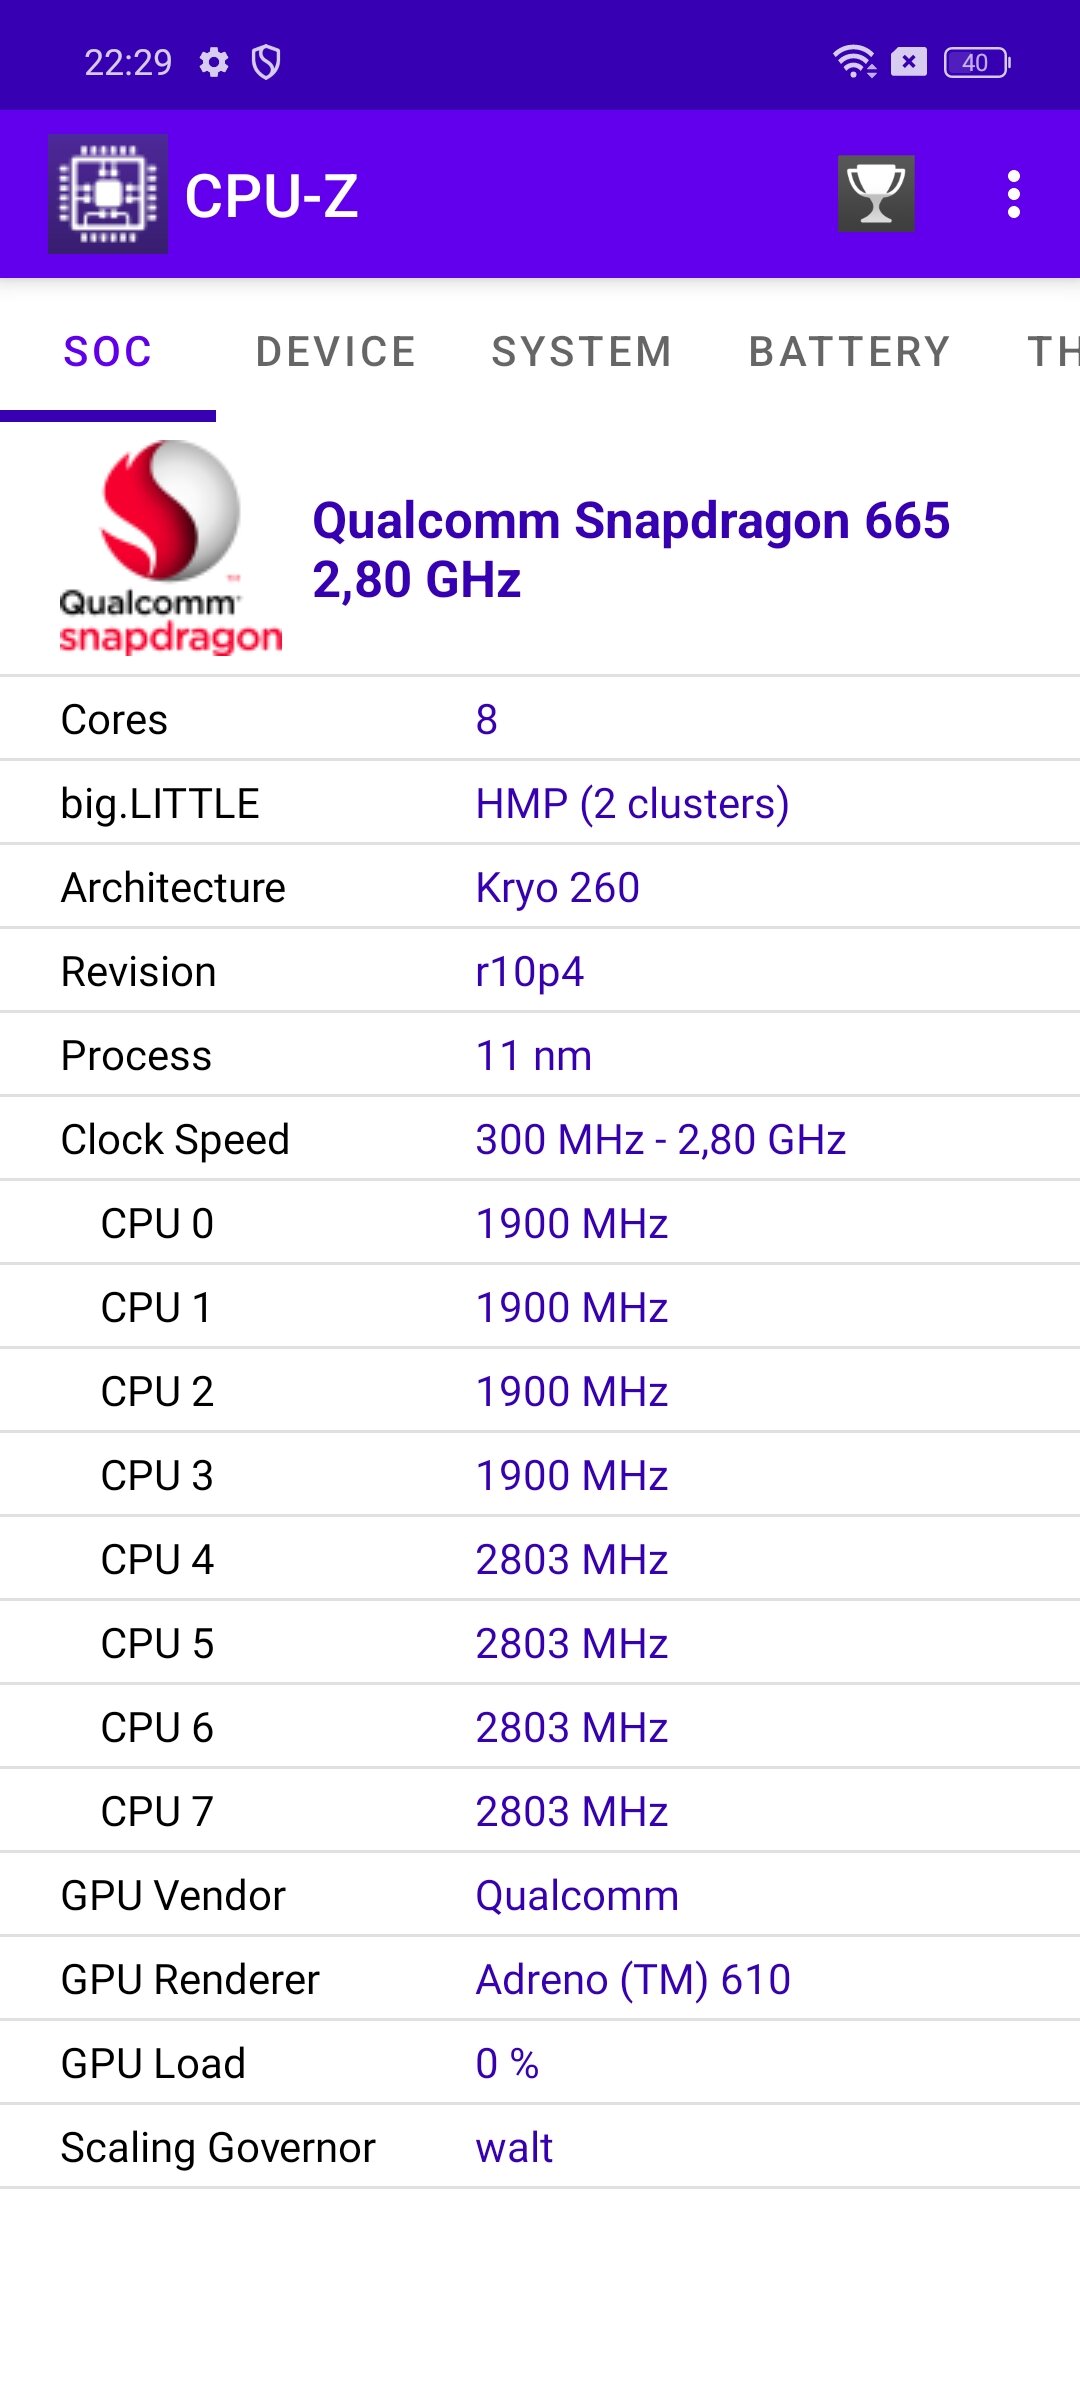Tap the Qualcomm Snapdragon logo
Image resolution: width=1080 pixels, height=2400 pixels.
(170, 548)
